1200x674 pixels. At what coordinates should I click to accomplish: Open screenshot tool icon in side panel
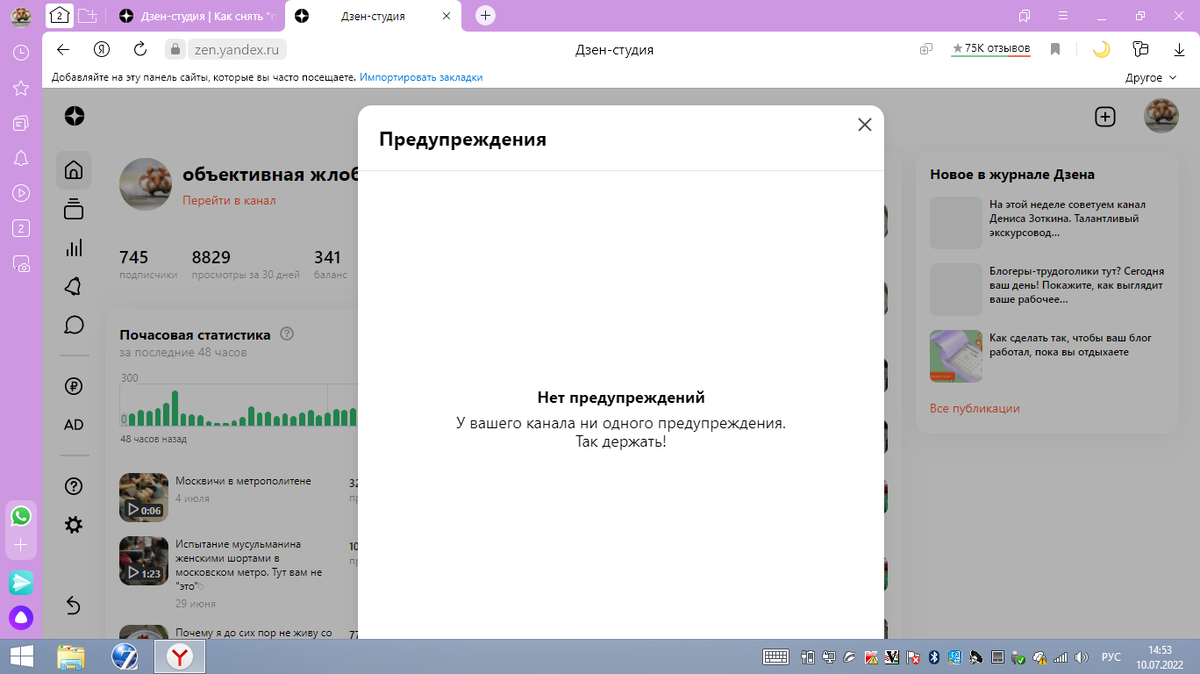tap(20, 264)
